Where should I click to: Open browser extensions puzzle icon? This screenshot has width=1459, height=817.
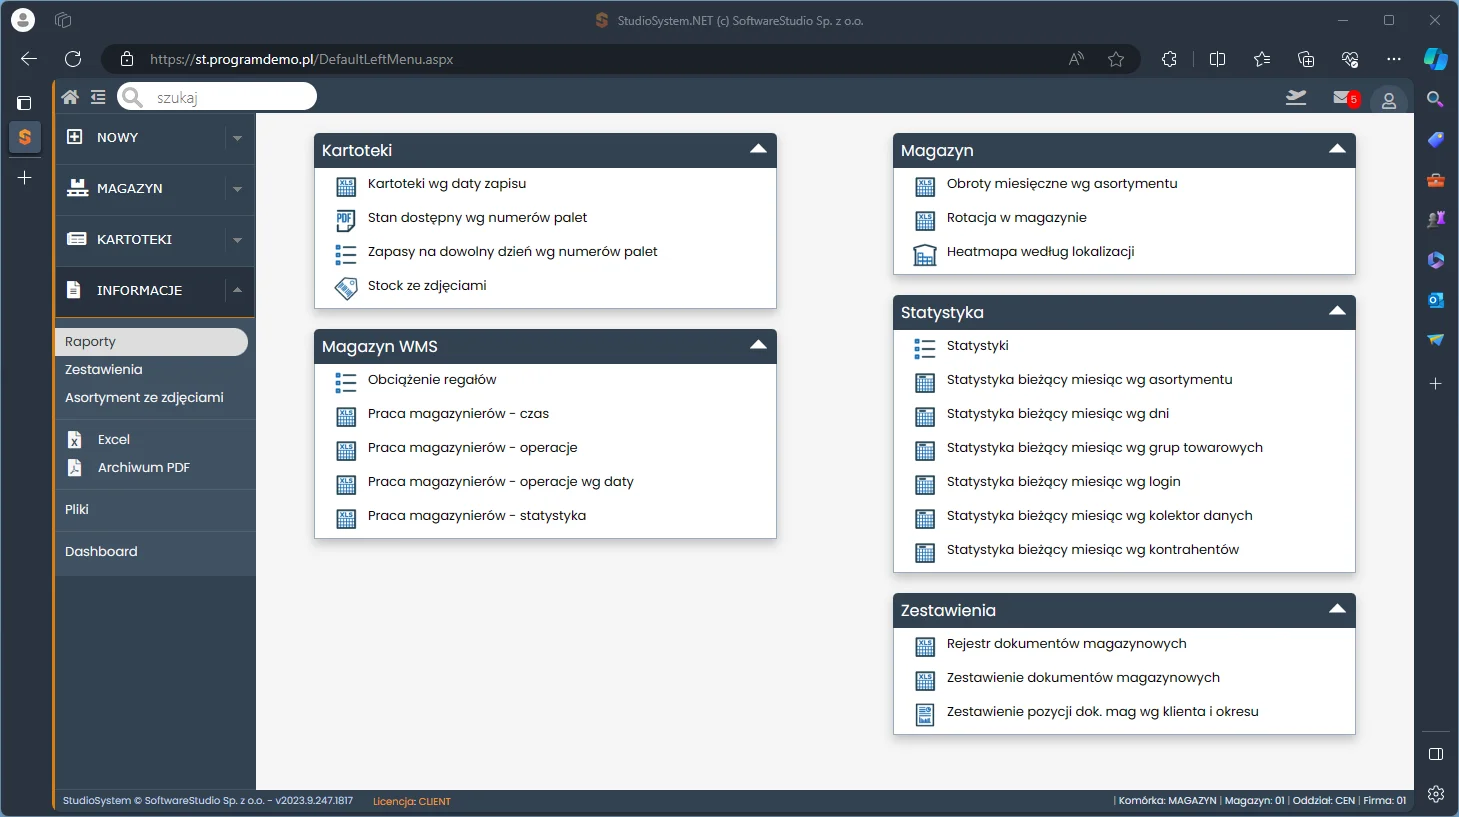tap(1169, 59)
